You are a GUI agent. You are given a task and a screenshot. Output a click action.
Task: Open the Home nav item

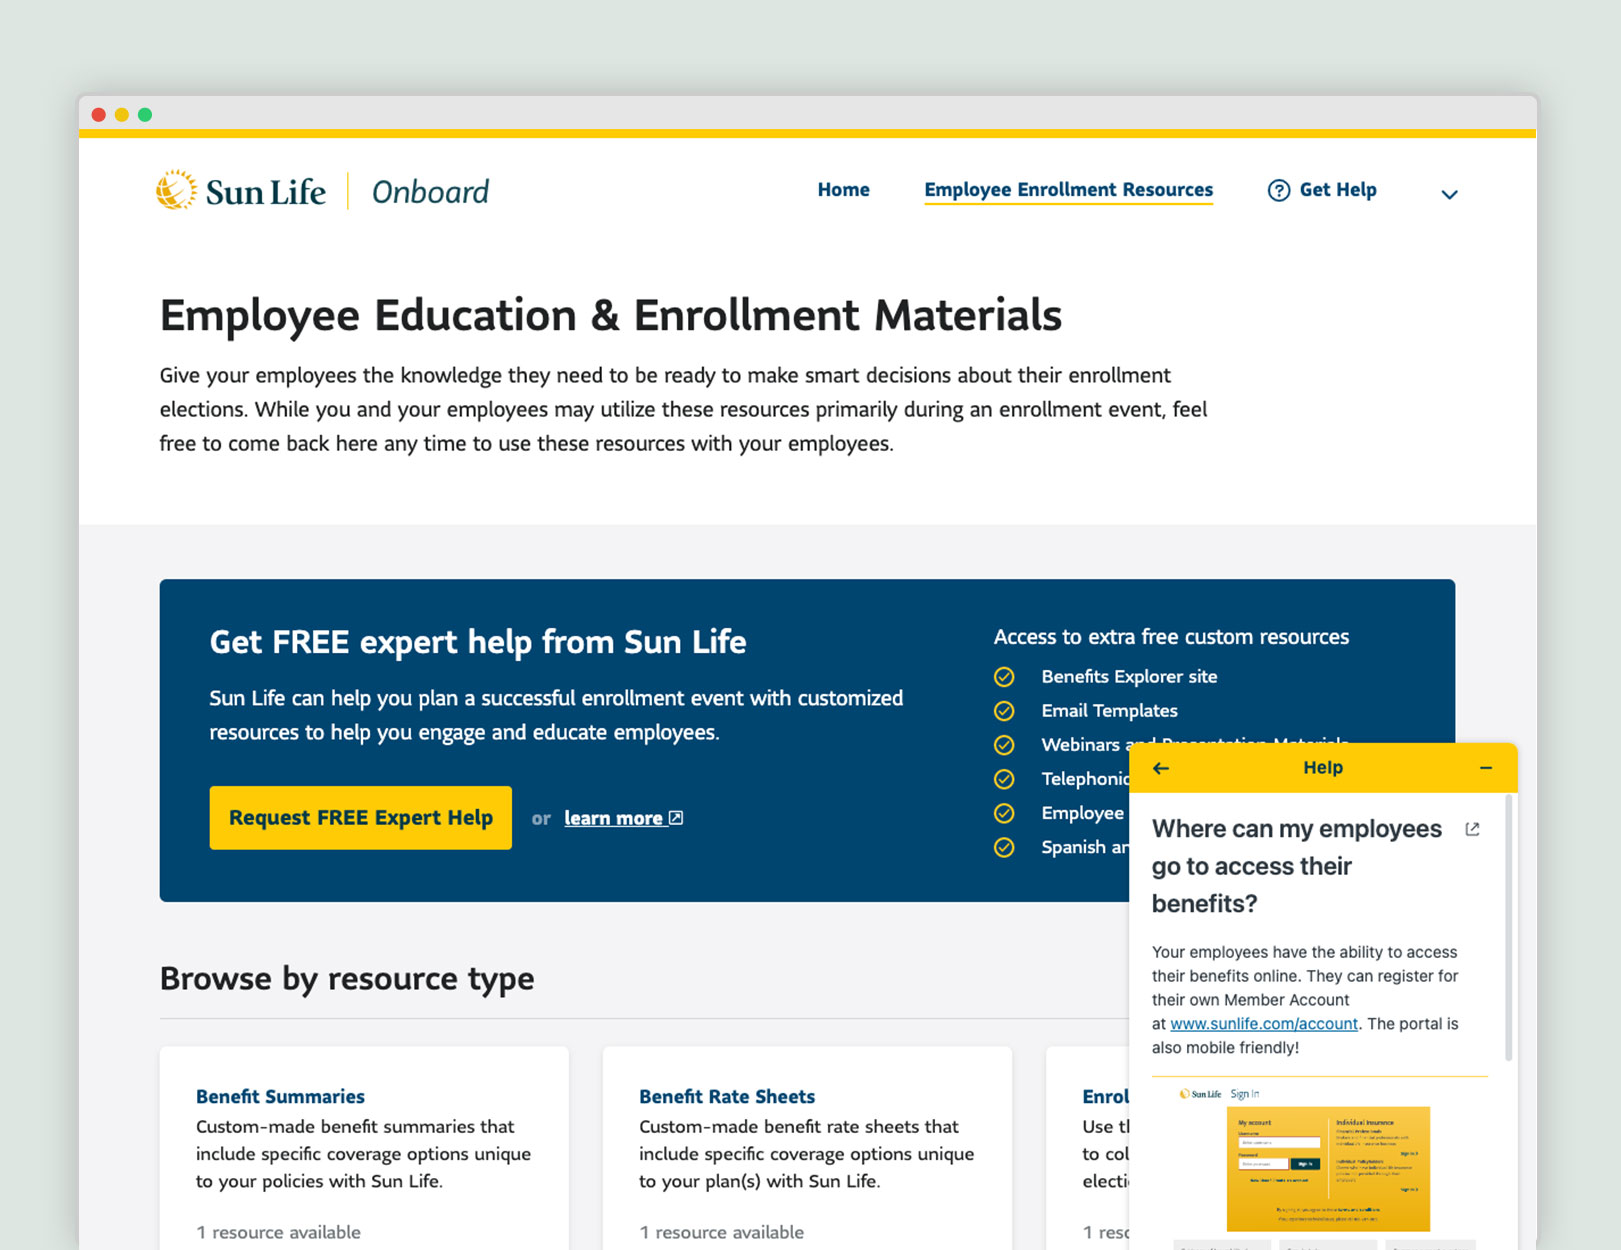[x=843, y=190]
